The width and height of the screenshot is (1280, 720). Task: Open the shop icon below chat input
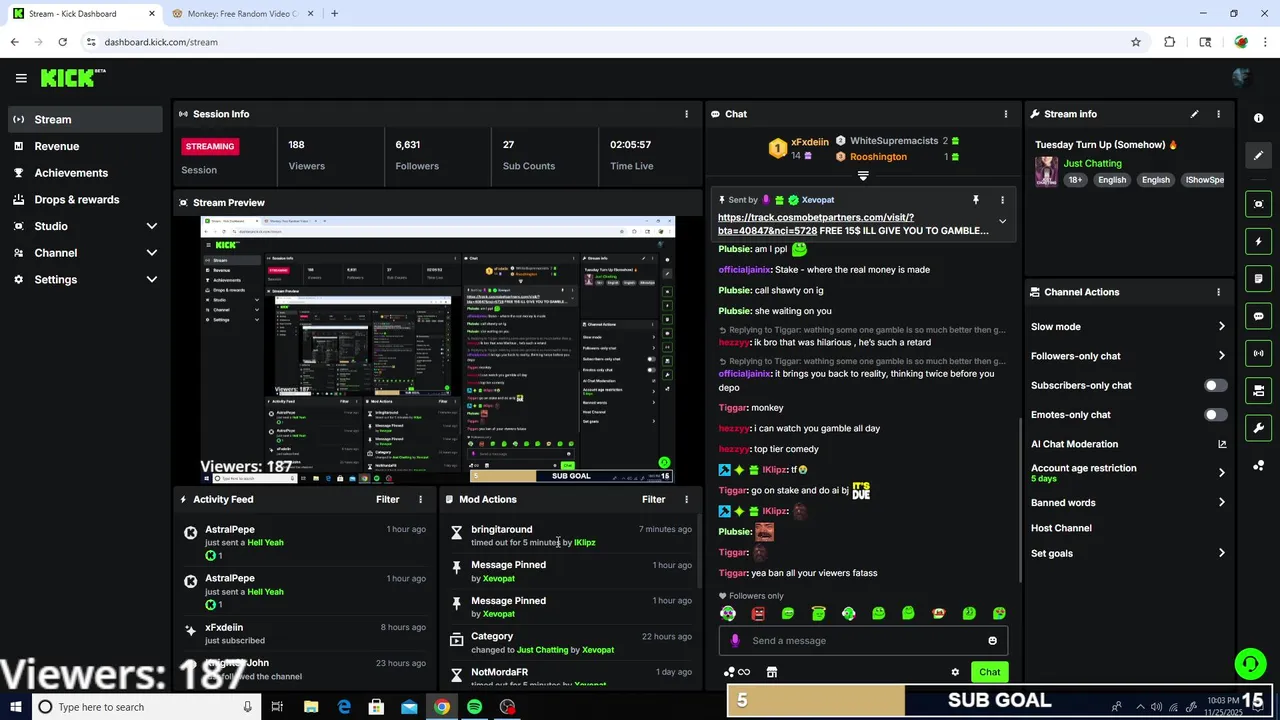coord(771,672)
